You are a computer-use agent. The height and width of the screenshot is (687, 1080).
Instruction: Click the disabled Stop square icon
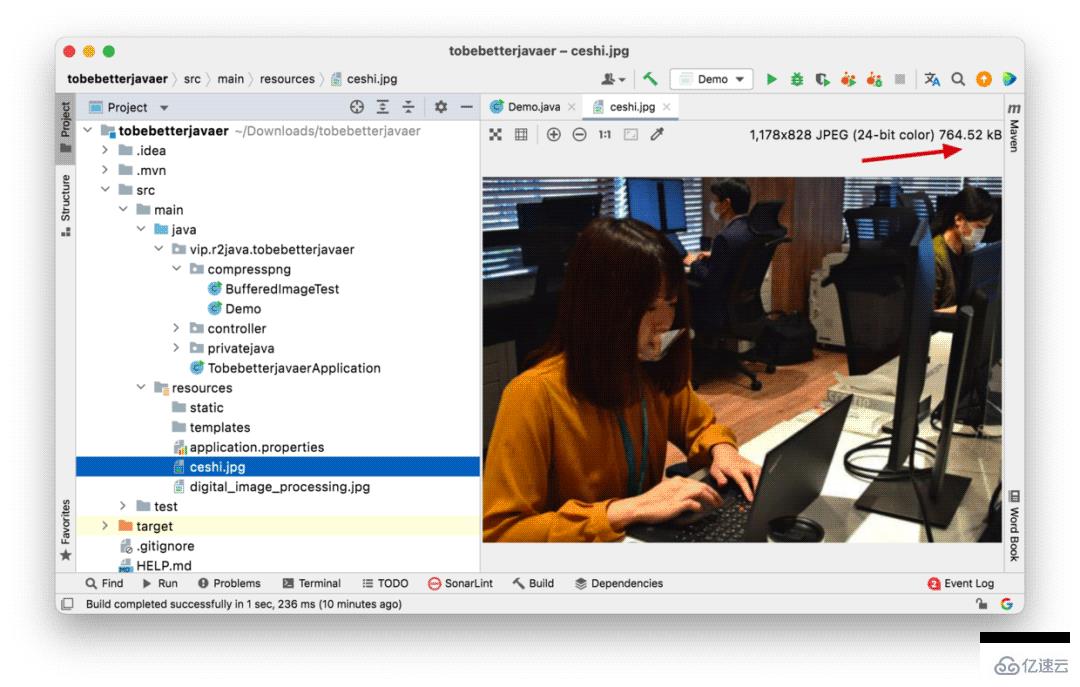point(900,79)
